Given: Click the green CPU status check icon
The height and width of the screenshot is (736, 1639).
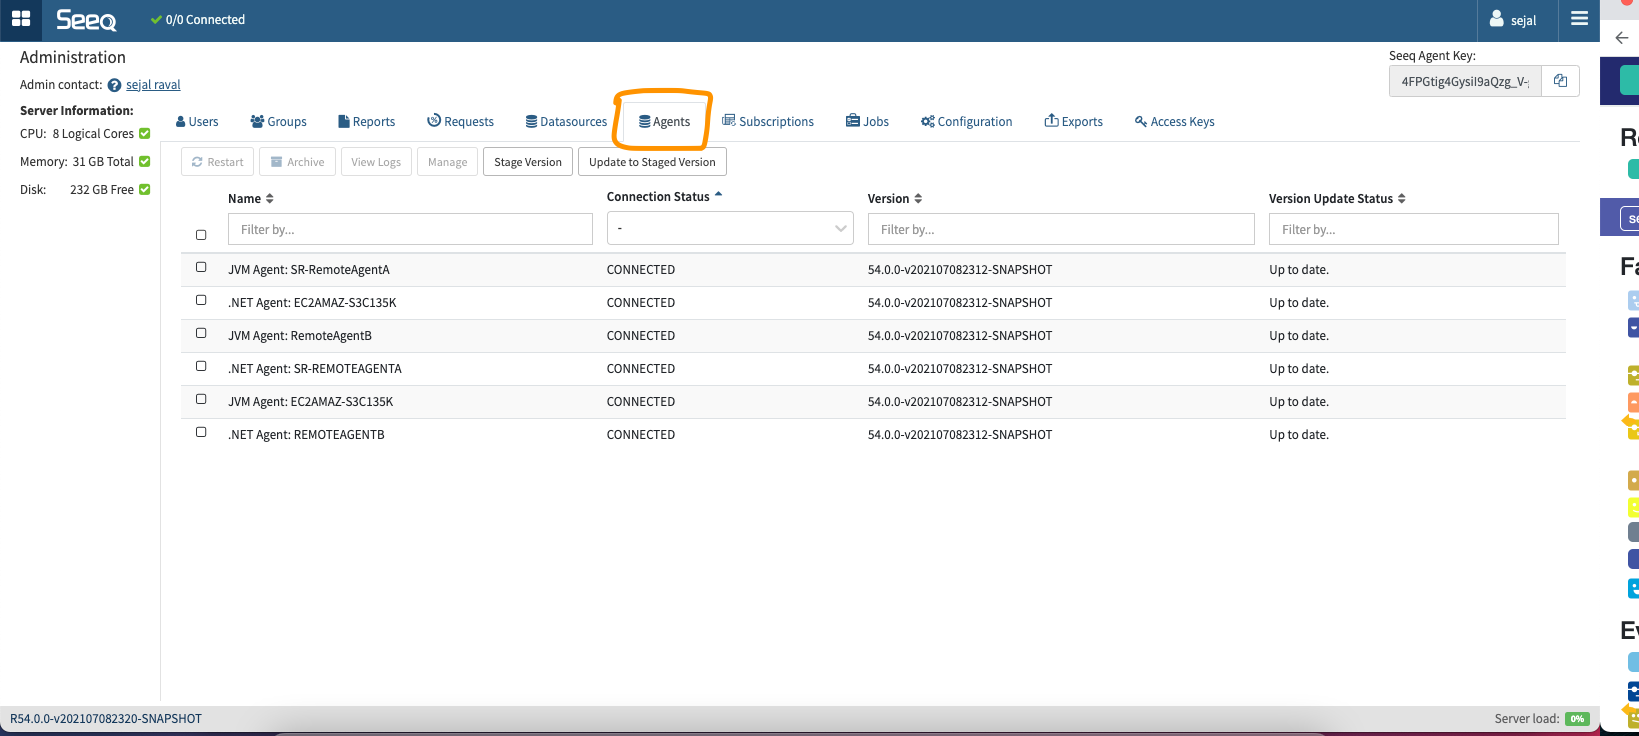Looking at the screenshot, I should coord(145,133).
